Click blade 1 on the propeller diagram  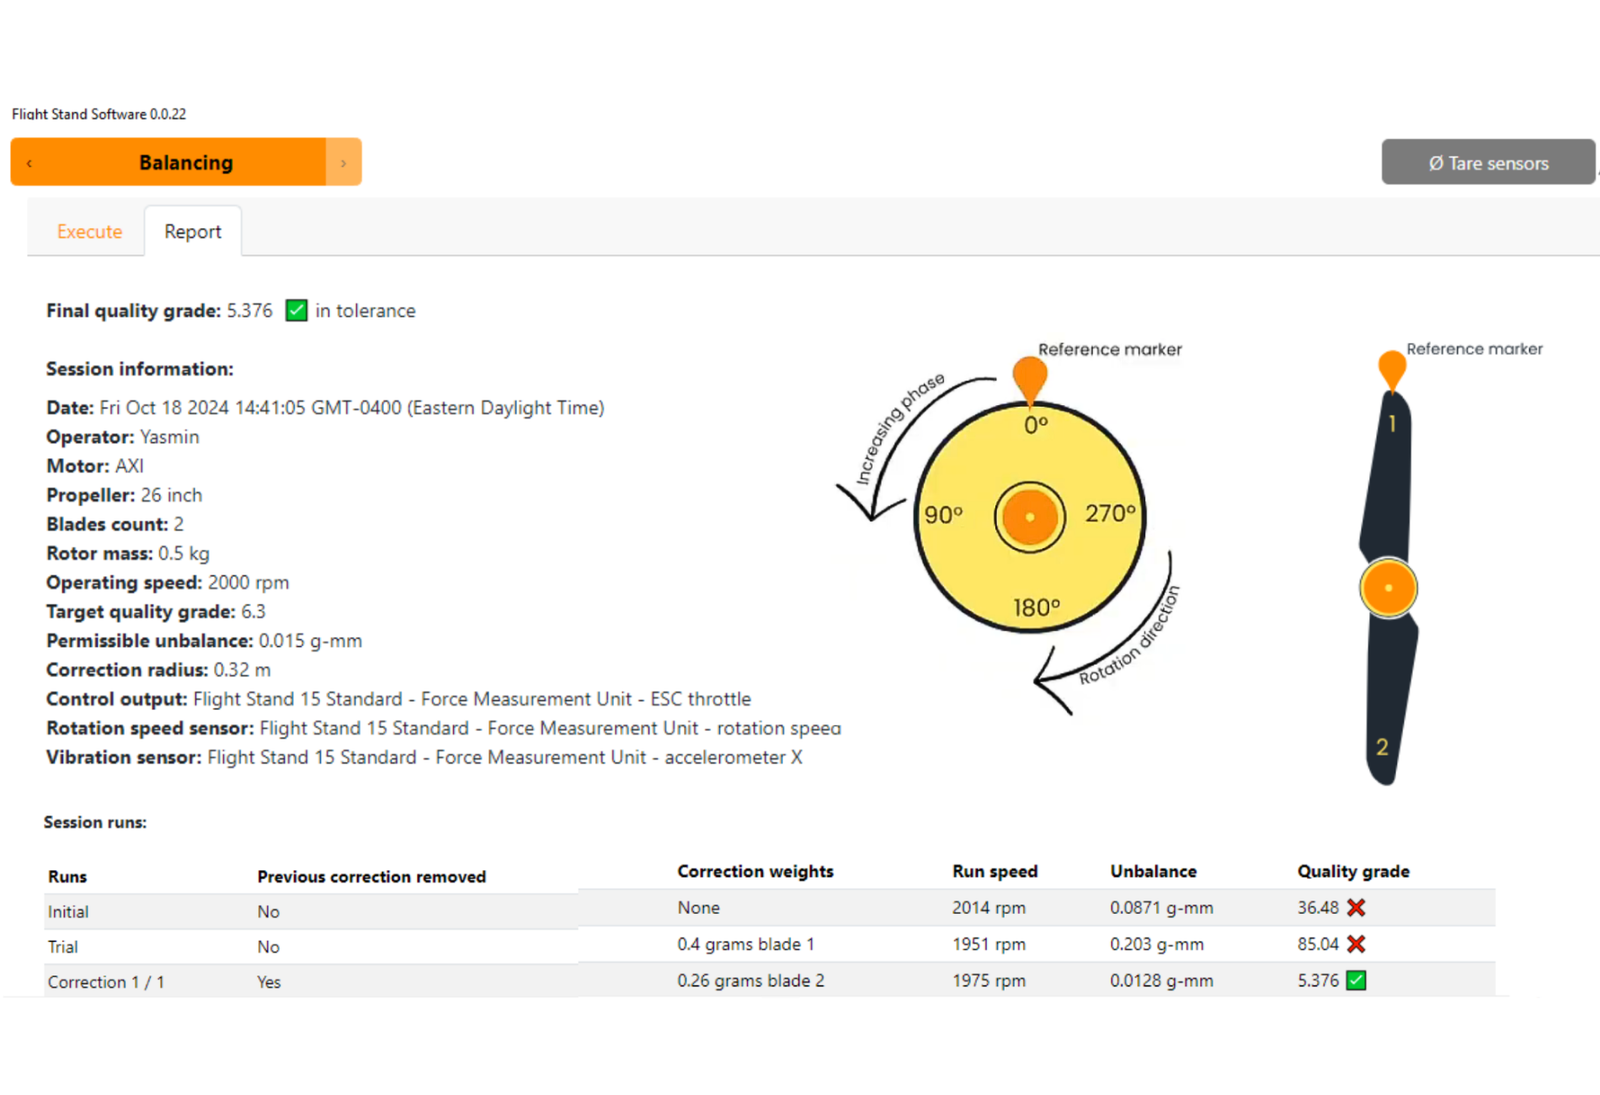point(1388,470)
